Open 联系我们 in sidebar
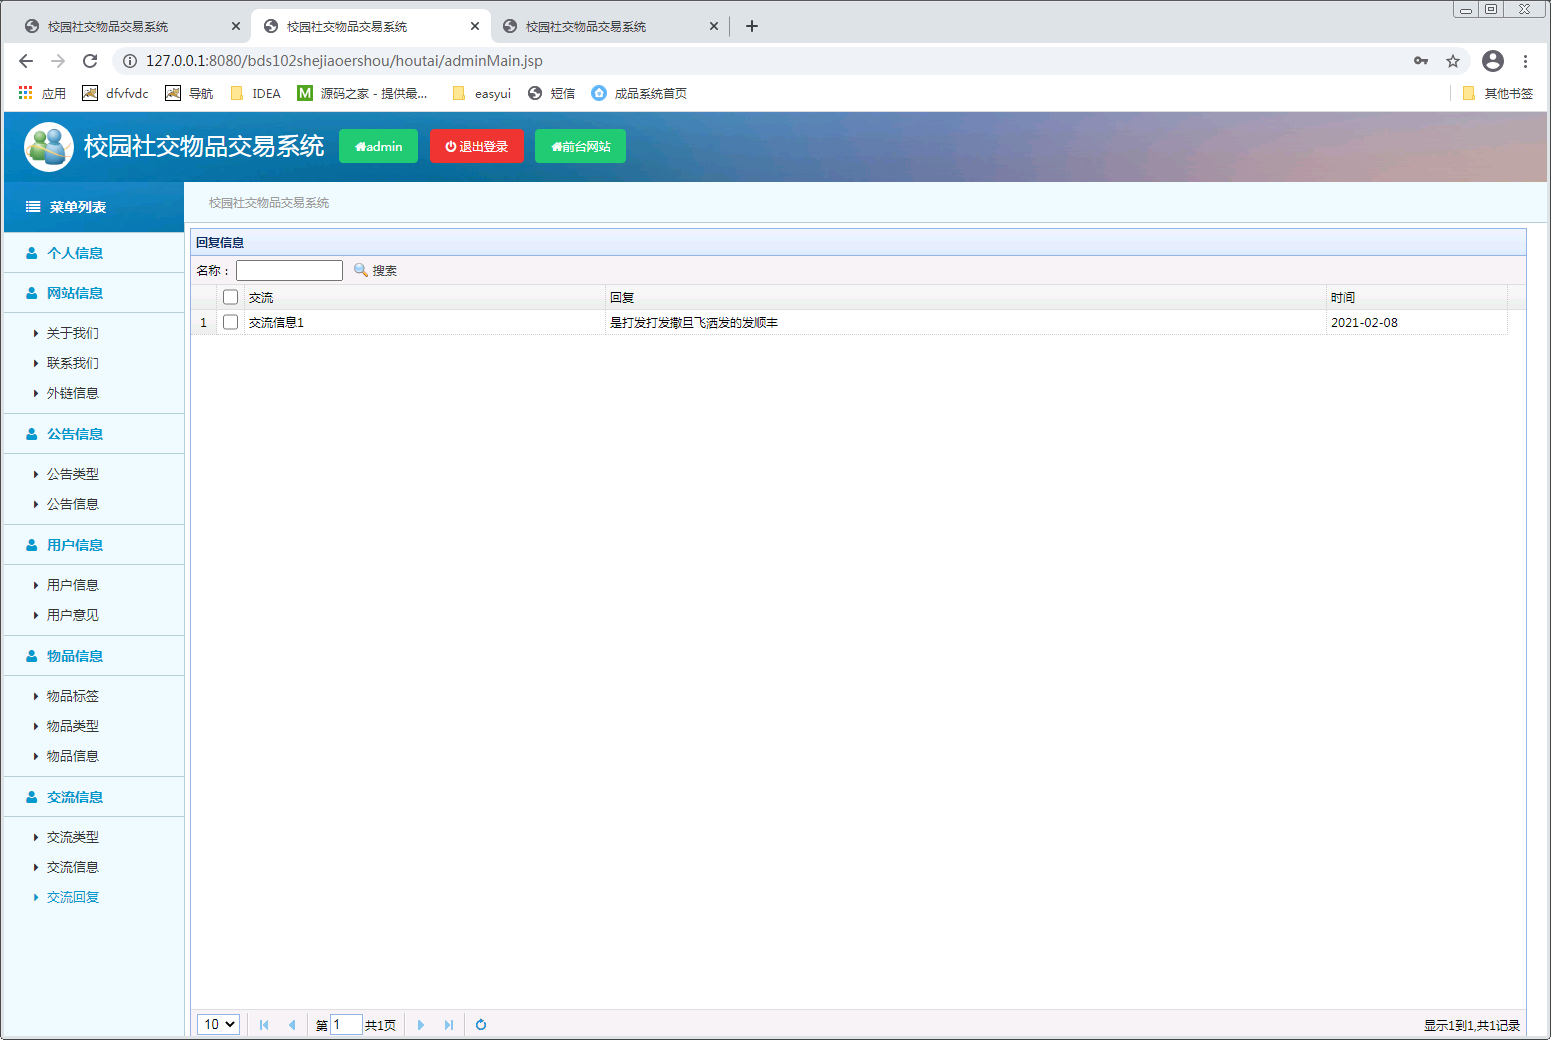The image size is (1551, 1040). (73, 363)
